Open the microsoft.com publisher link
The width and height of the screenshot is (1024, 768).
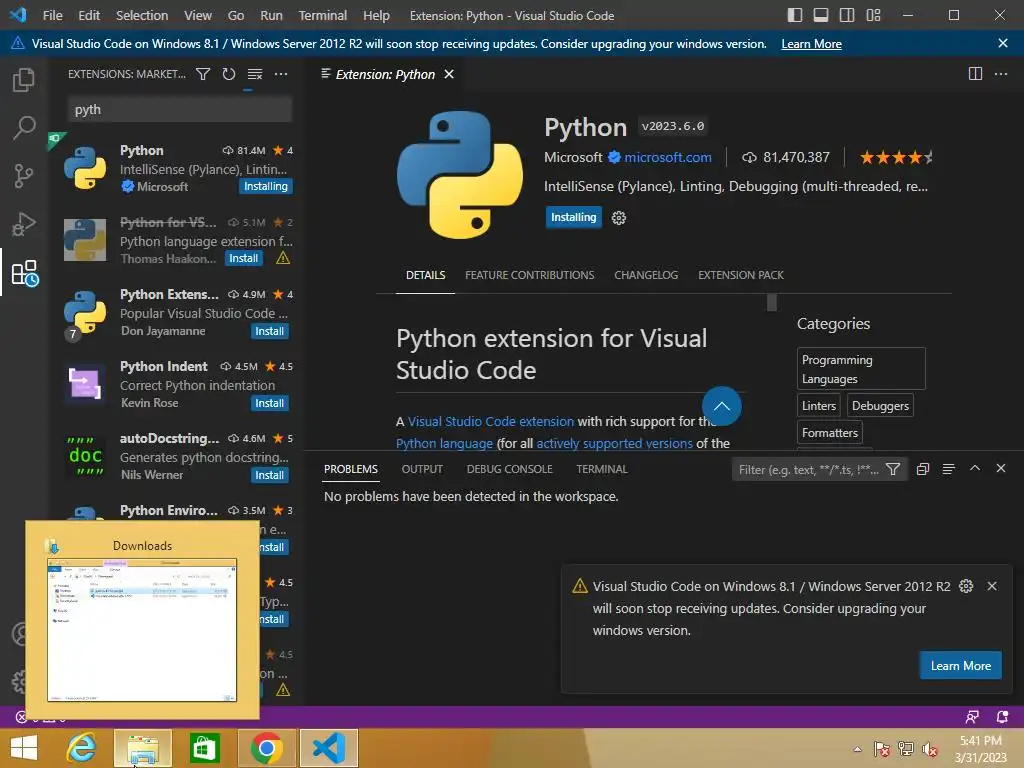click(667, 157)
